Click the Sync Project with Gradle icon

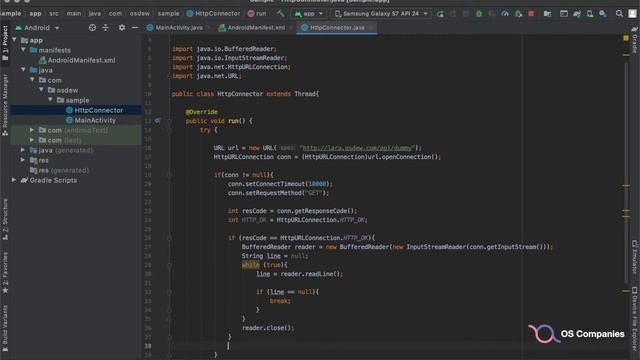577,14
